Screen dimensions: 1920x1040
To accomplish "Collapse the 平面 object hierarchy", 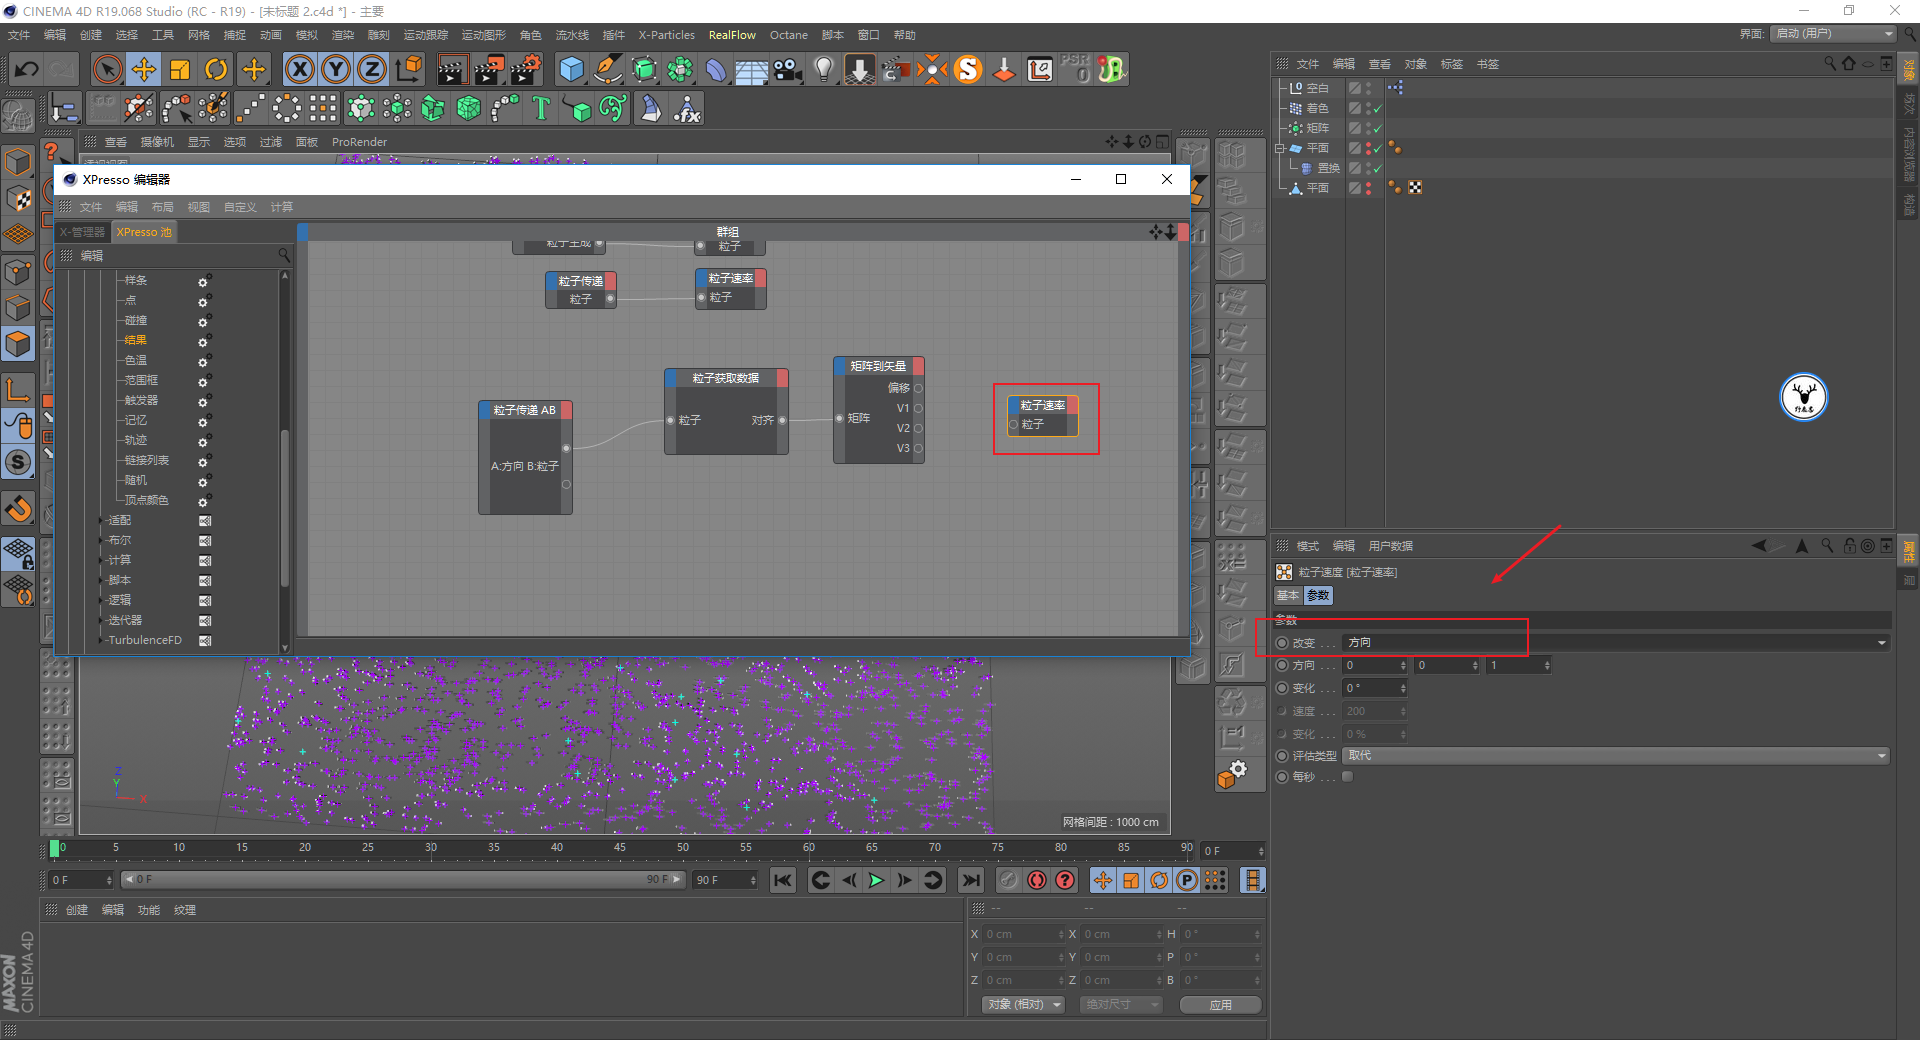I will [x=1279, y=148].
